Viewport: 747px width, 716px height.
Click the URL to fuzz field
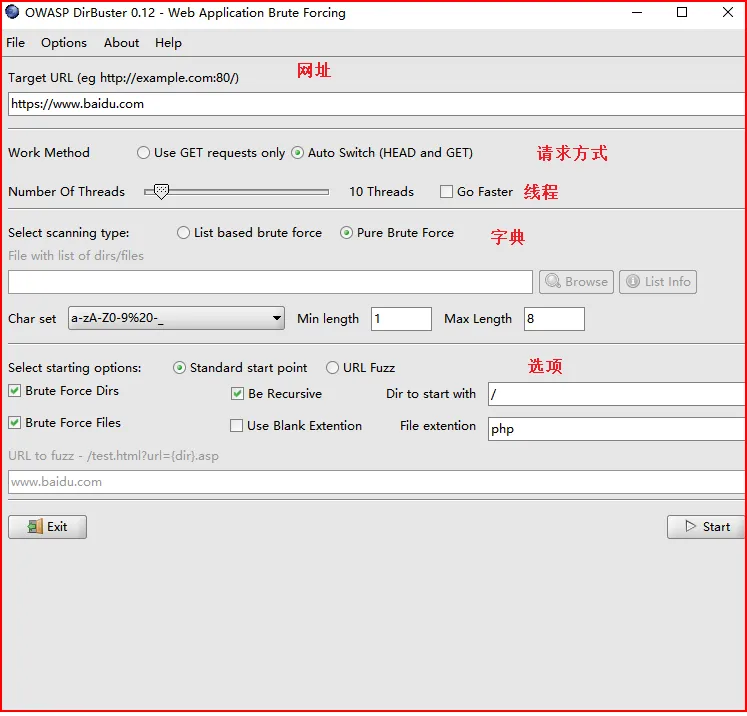376,483
